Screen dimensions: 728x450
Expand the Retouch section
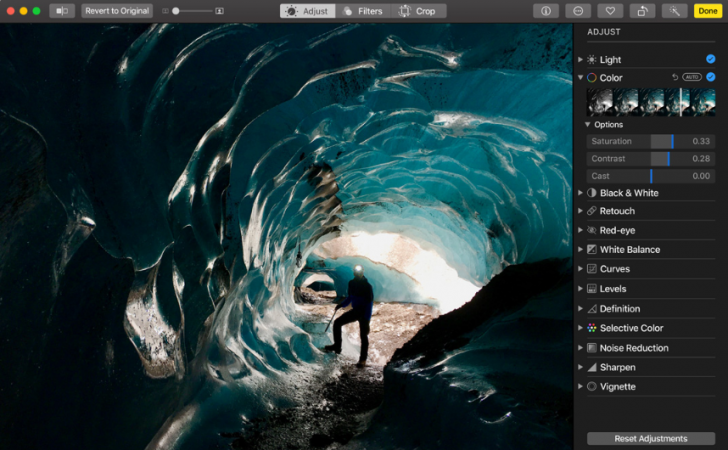click(580, 211)
